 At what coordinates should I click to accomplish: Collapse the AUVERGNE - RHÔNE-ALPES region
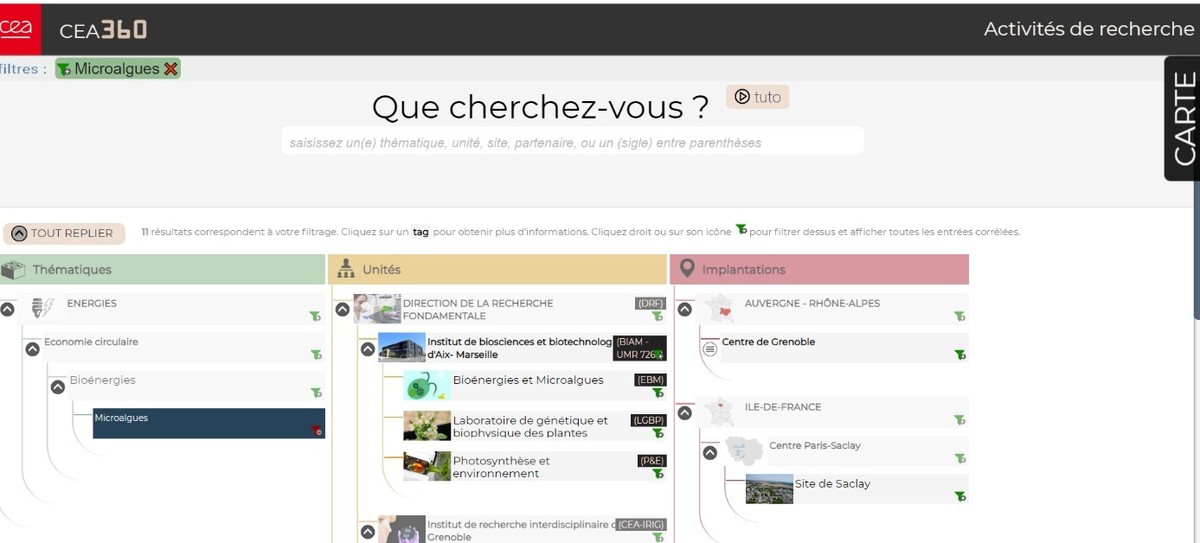685,310
